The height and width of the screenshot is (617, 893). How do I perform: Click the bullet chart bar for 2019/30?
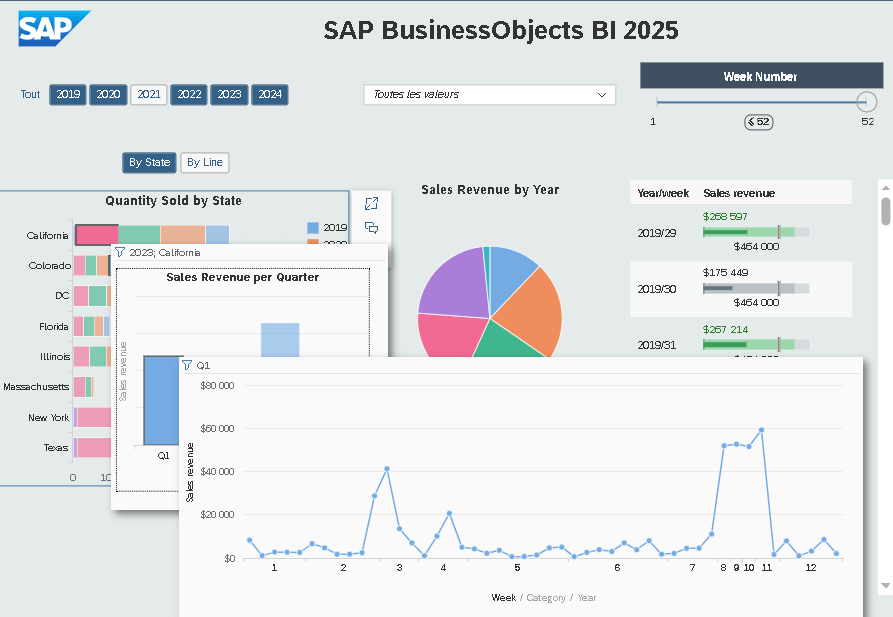pyautogui.click(x=756, y=288)
